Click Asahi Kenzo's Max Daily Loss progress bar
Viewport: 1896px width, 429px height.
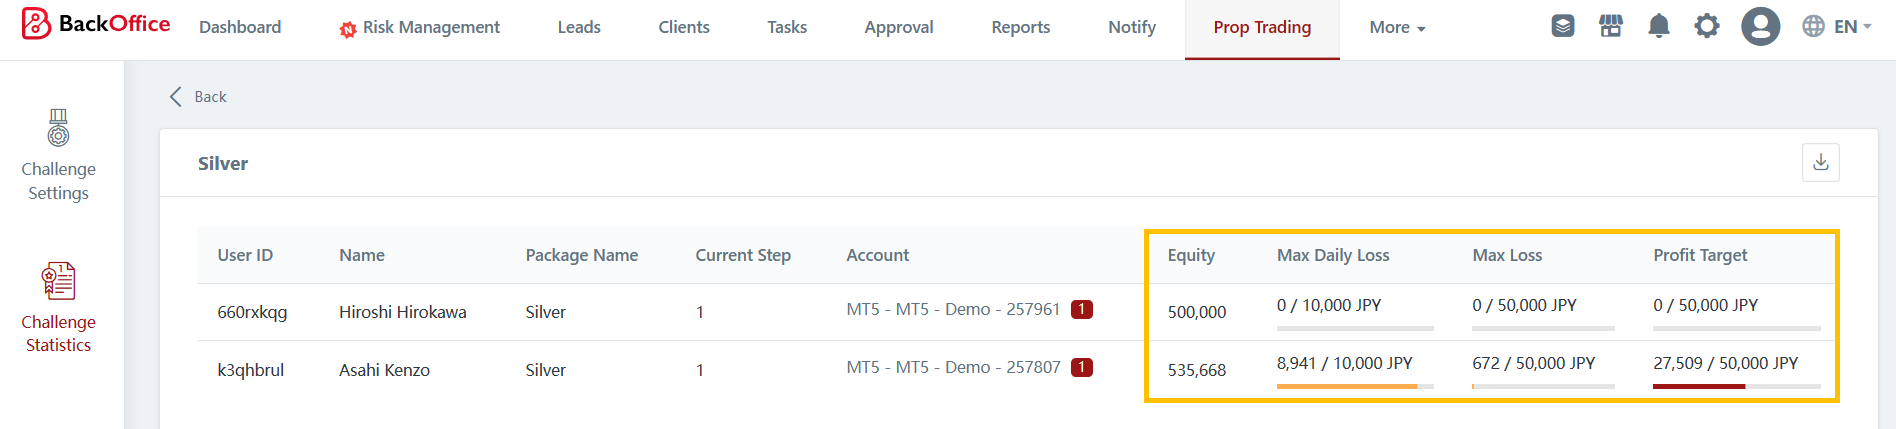point(1354,386)
